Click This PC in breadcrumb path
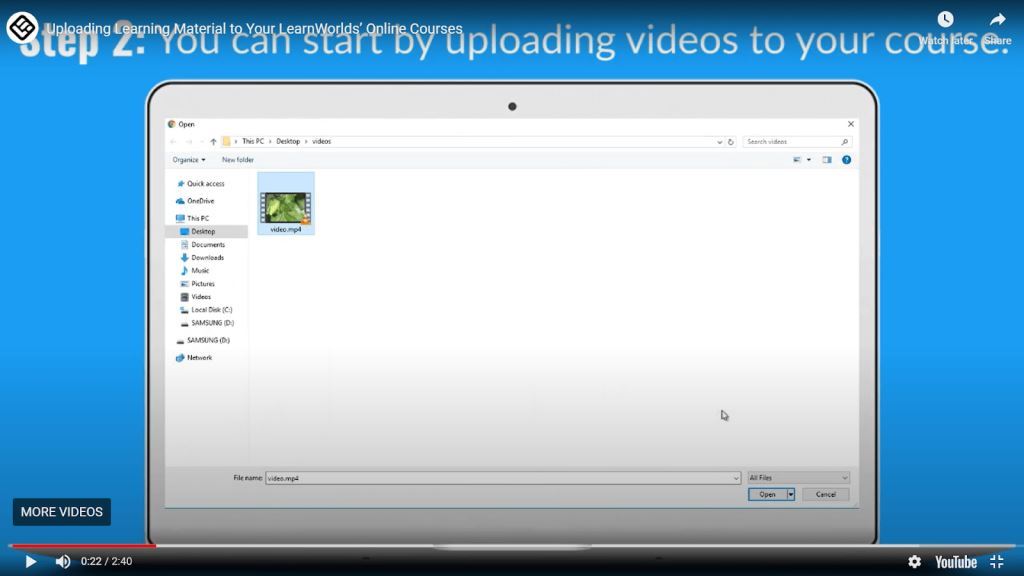 click(253, 142)
